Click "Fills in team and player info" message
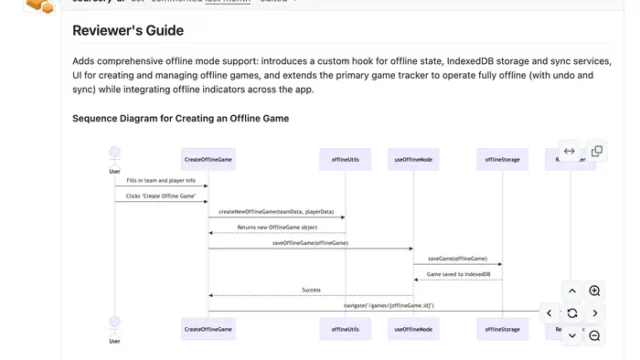The width and height of the screenshot is (640, 360). coord(161,180)
